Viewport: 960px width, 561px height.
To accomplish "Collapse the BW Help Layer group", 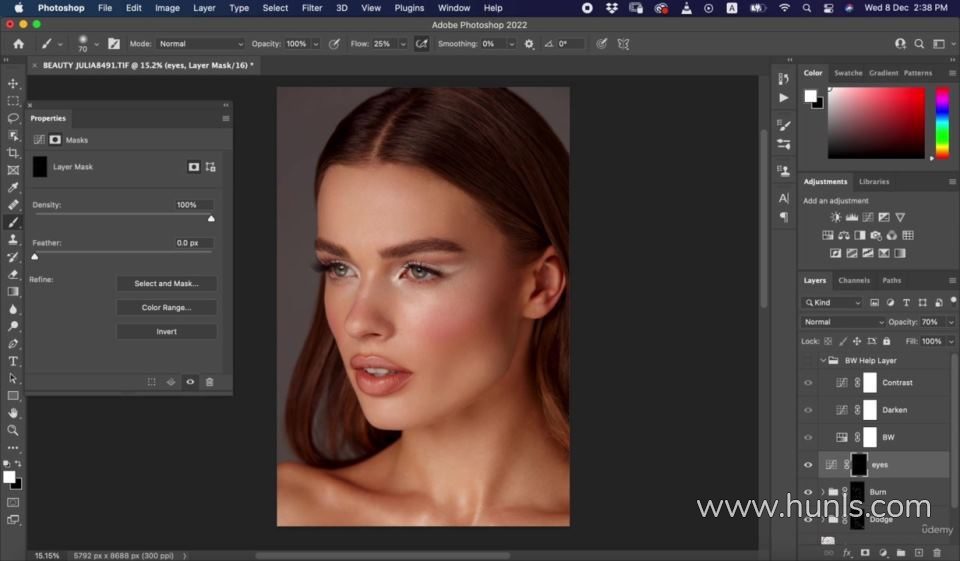I will [823, 360].
